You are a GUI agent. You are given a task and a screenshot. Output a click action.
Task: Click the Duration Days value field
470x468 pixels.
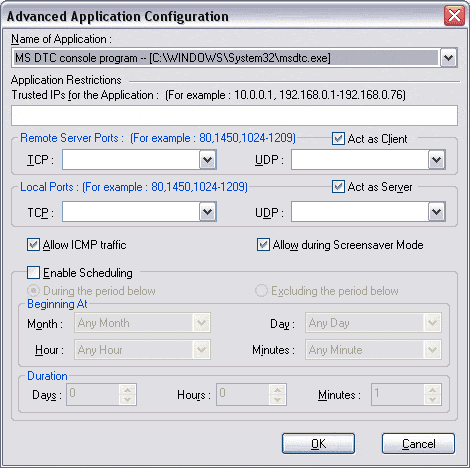[x=93, y=394]
